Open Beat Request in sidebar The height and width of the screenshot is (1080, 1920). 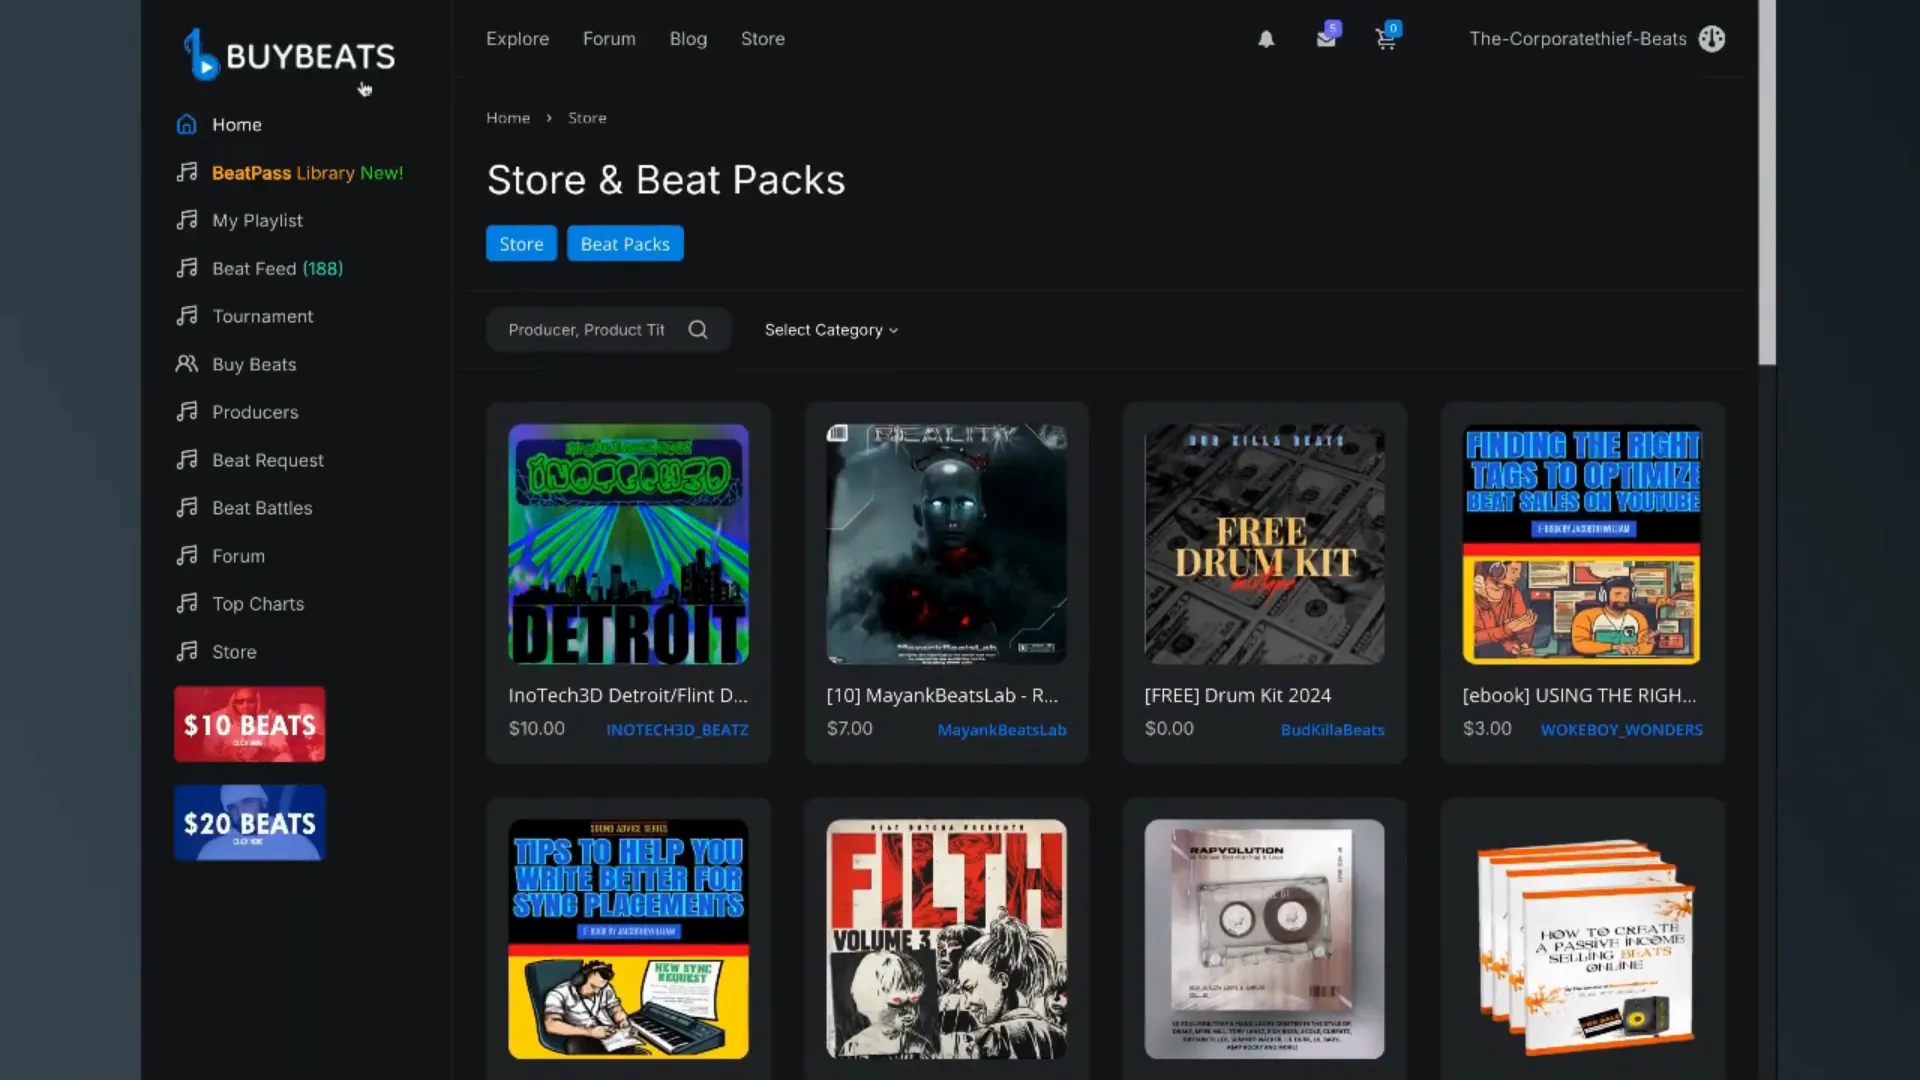268,461
